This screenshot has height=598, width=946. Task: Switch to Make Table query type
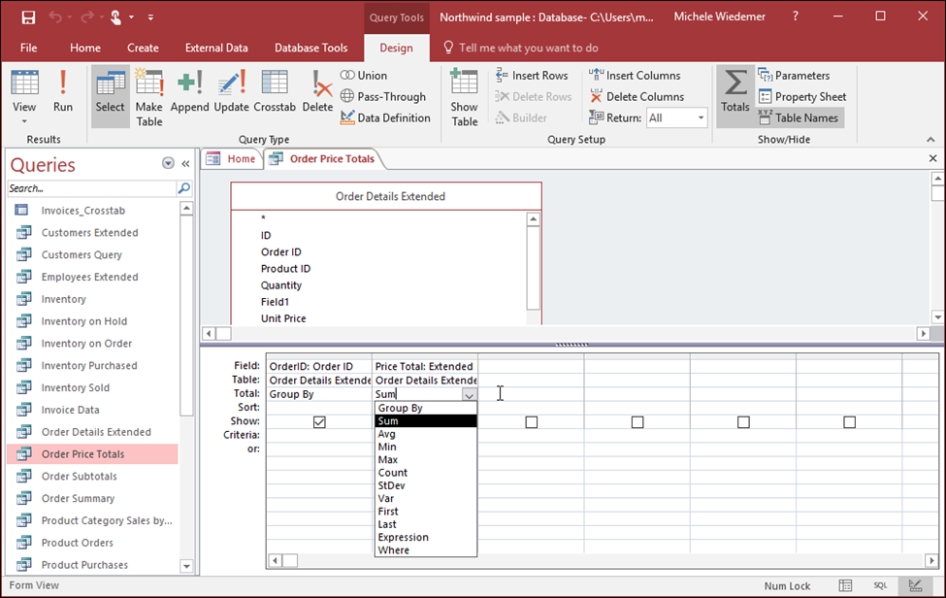149,97
